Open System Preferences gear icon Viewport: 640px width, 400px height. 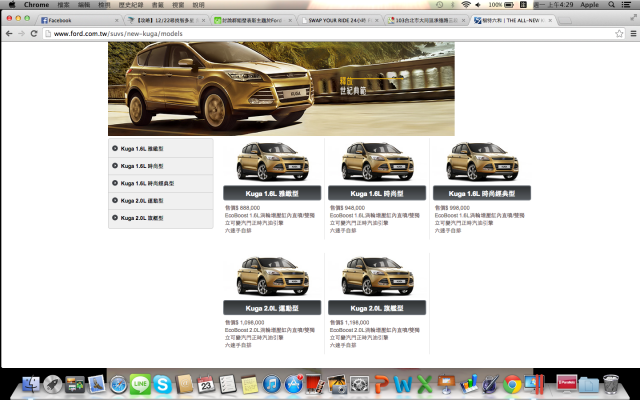359,384
